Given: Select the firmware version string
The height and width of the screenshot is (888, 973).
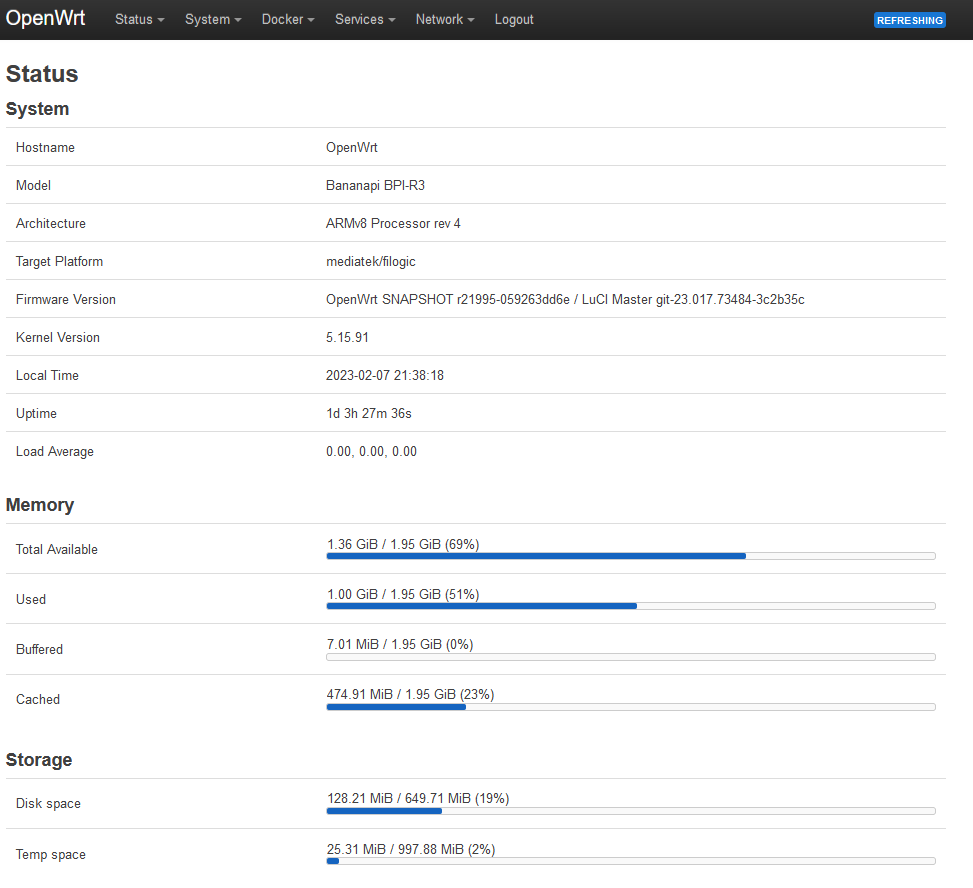Looking at the screenshot, I should point(565,299).
